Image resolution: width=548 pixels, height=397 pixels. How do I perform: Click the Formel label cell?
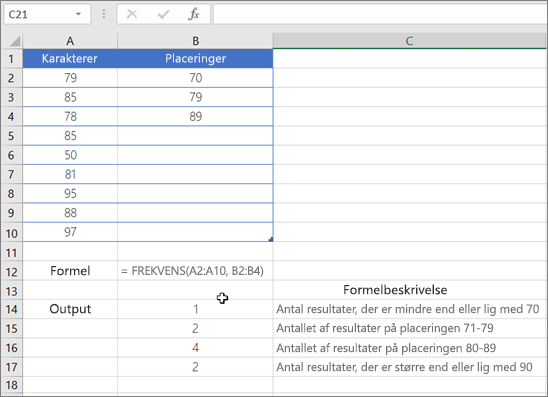point(70,271)
